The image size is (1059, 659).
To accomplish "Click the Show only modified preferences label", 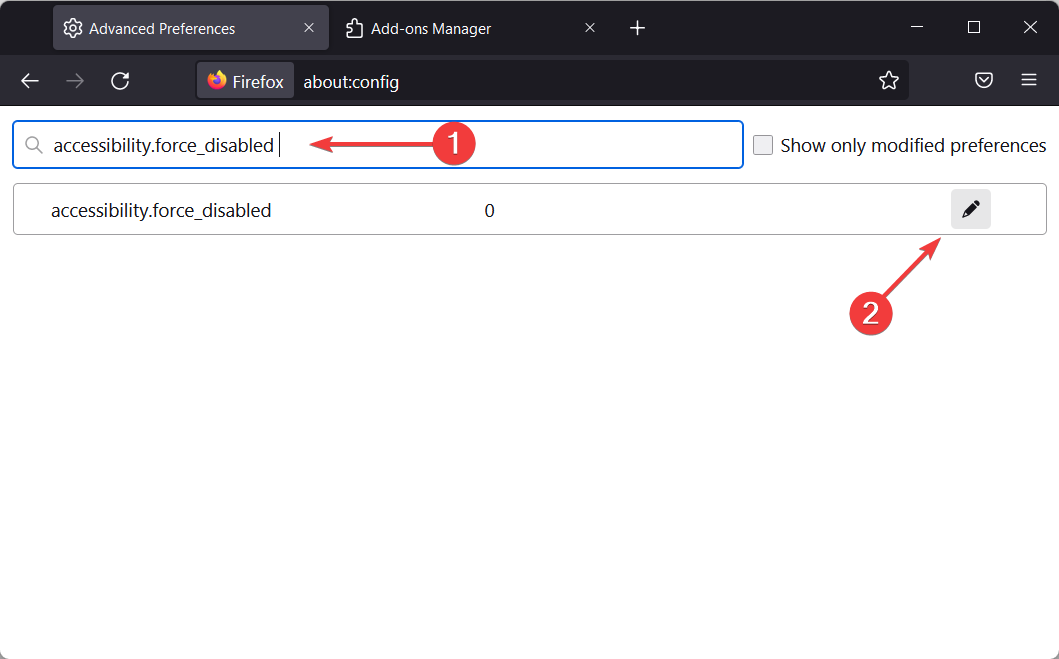I will pos(913,146).
